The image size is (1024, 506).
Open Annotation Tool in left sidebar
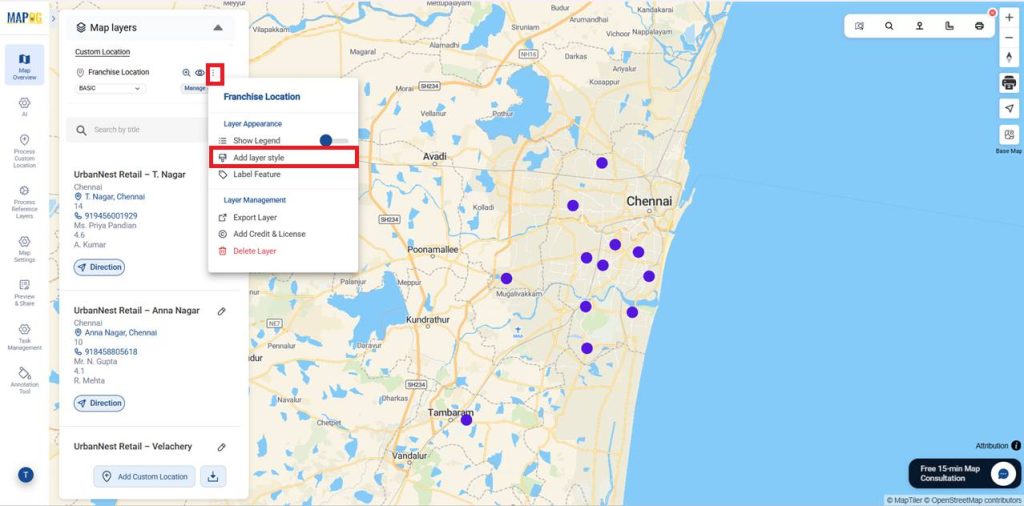click(x=24, y=378)
